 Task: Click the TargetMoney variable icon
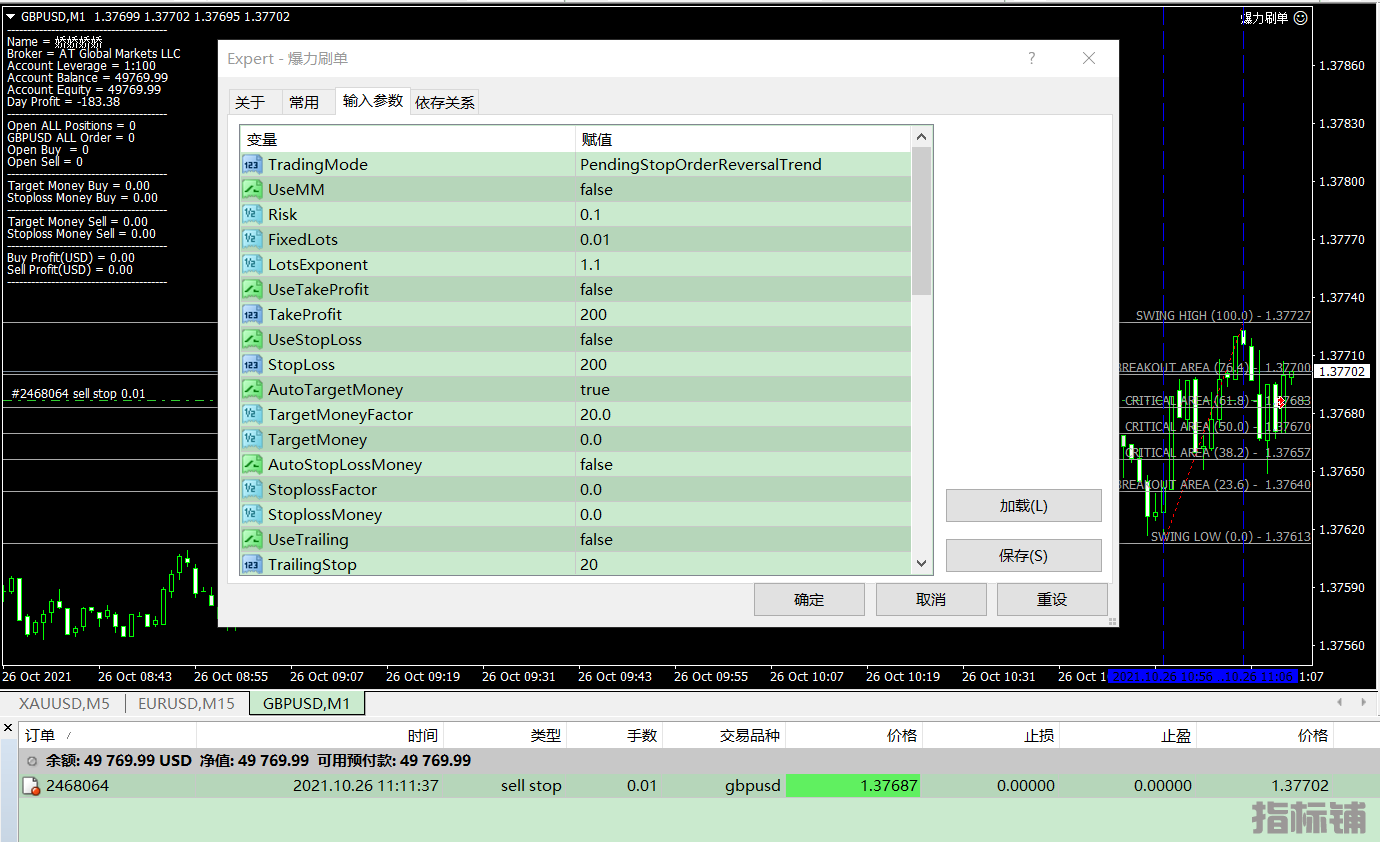[252, 440]
